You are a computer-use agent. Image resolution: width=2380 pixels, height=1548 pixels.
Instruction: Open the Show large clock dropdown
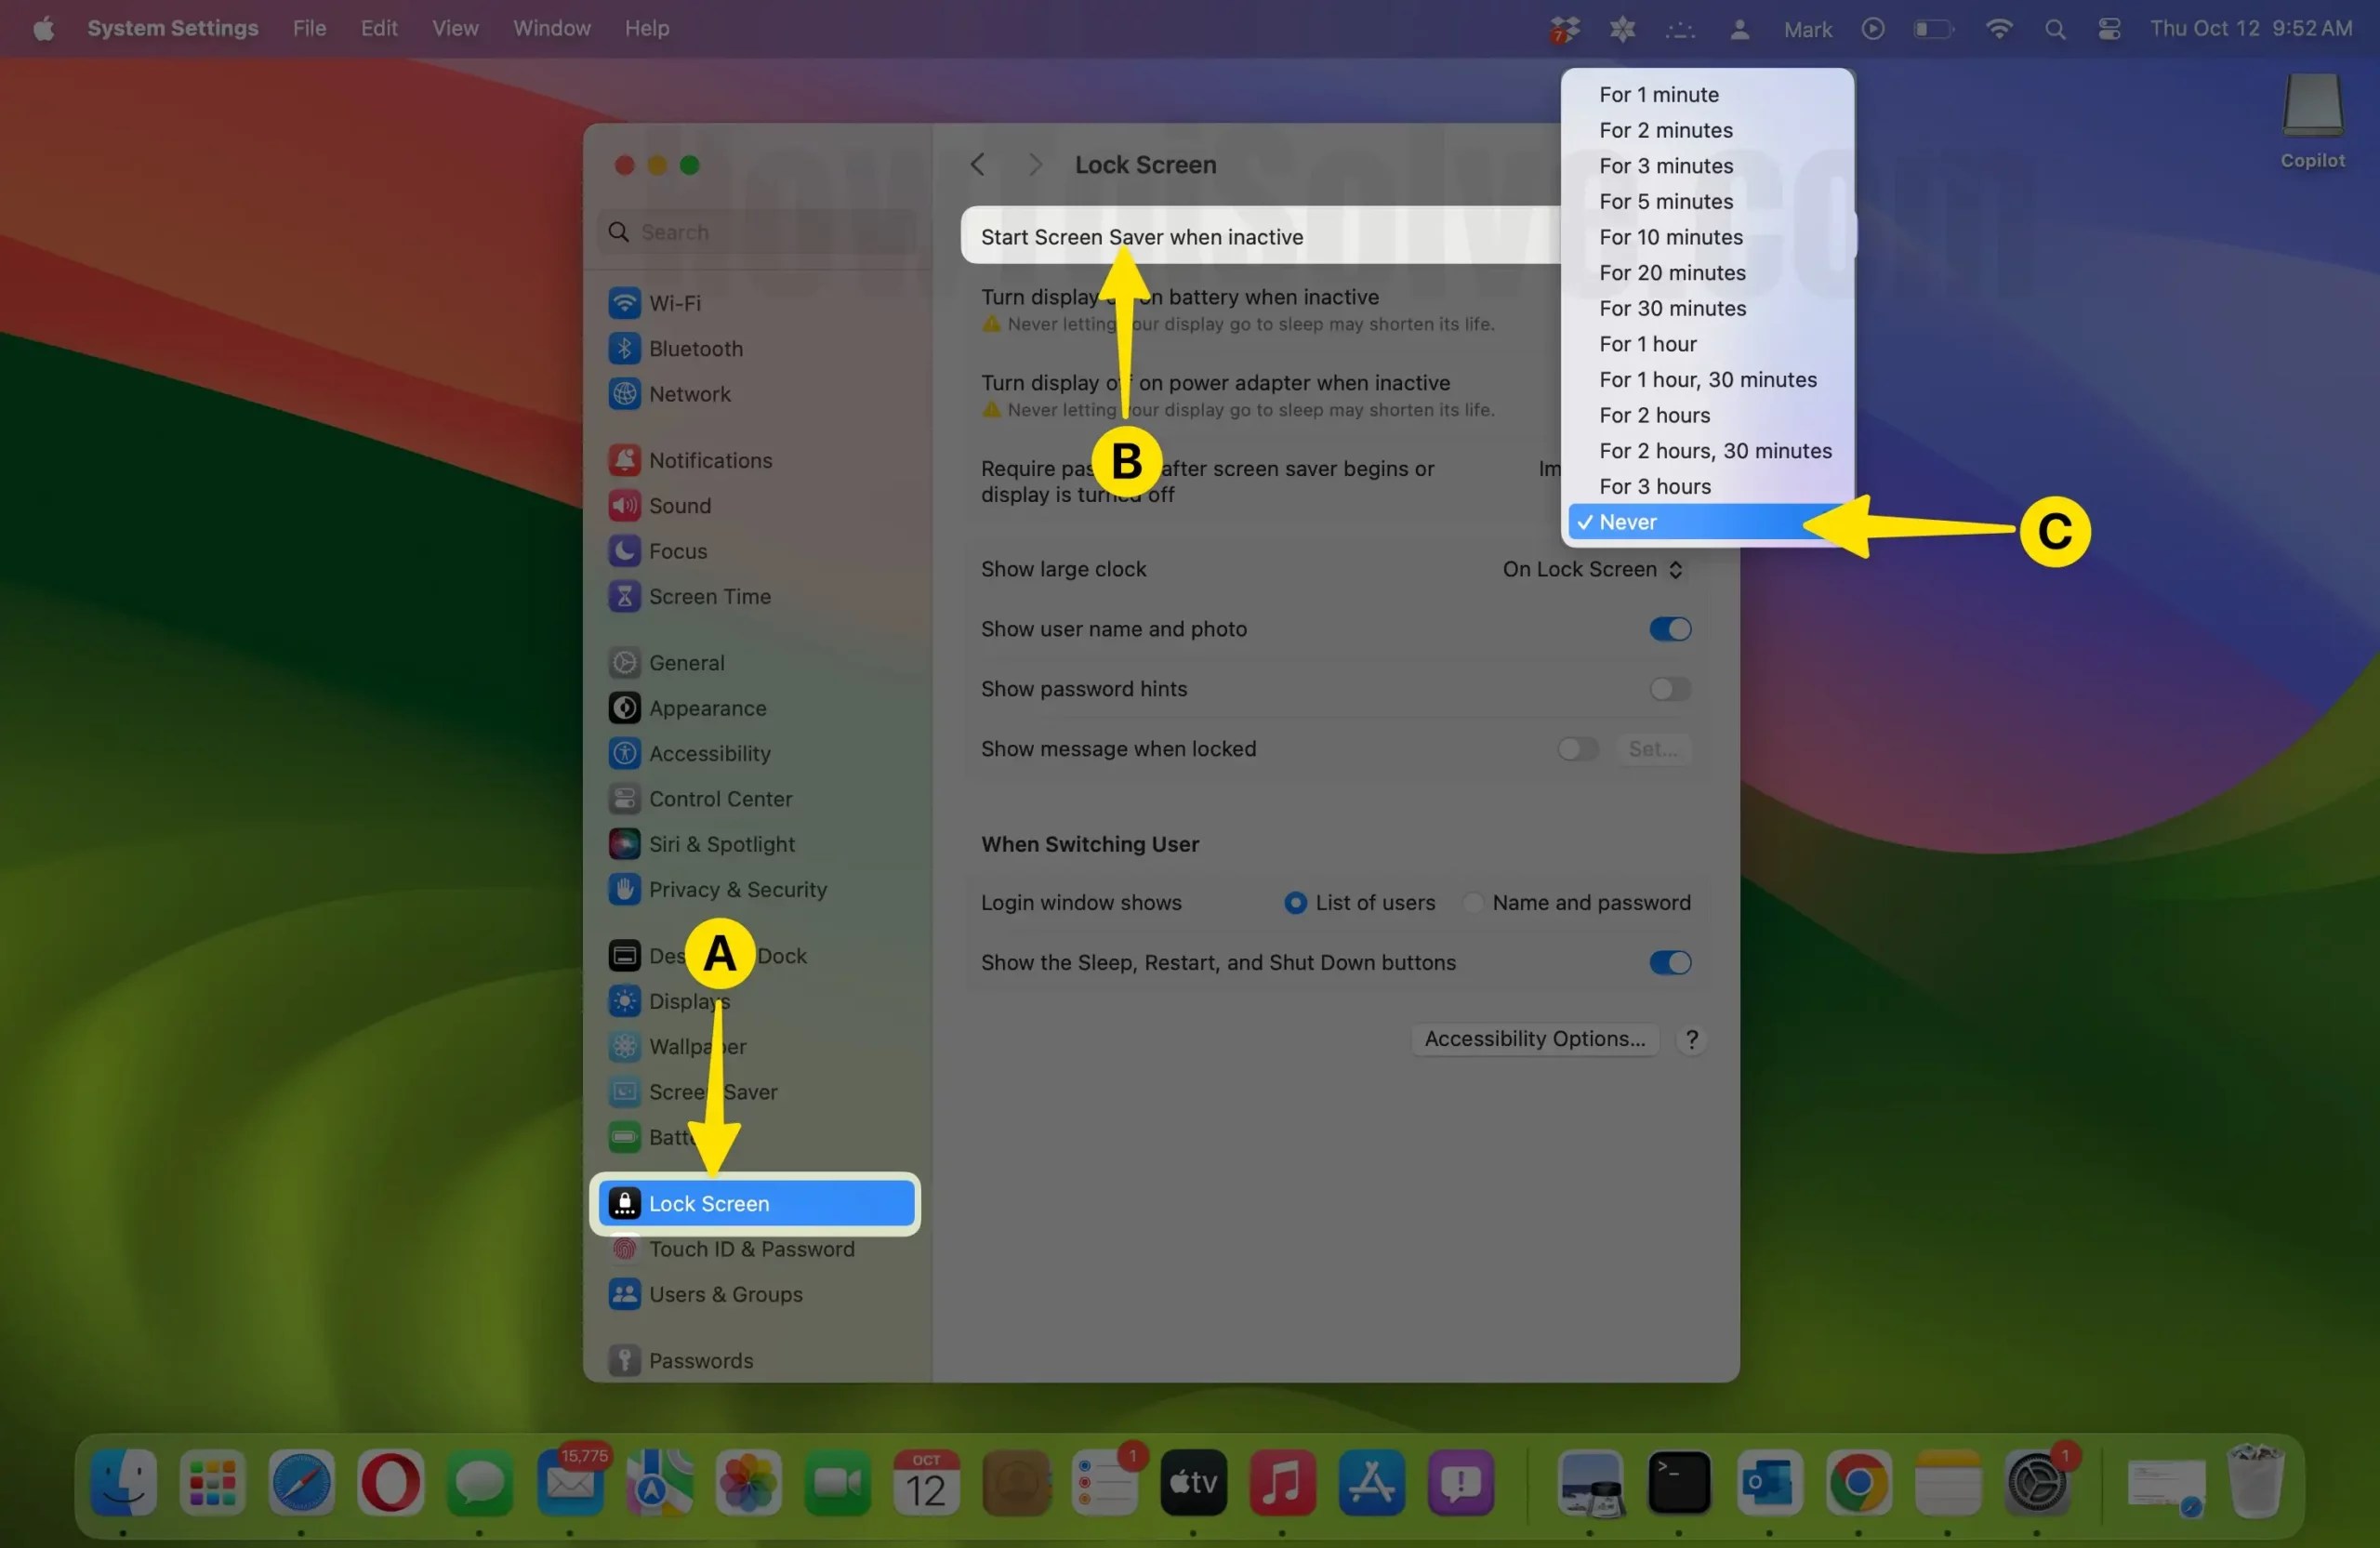[x=1591, y=568]
